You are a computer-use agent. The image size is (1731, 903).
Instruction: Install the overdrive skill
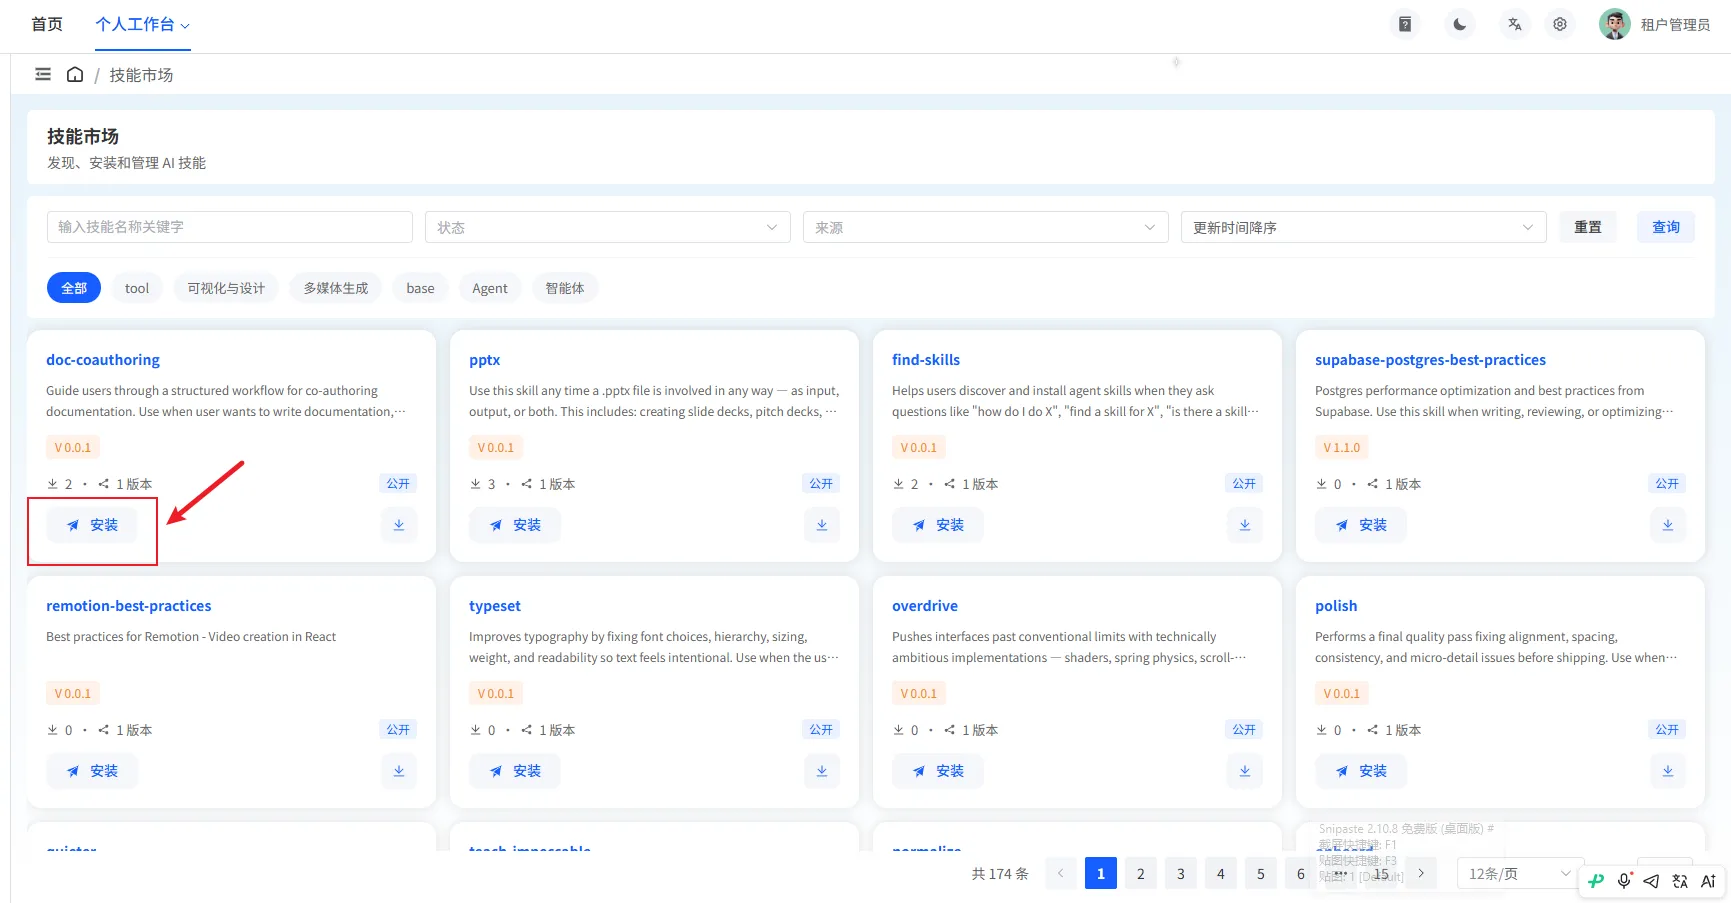tap(938, 771)
